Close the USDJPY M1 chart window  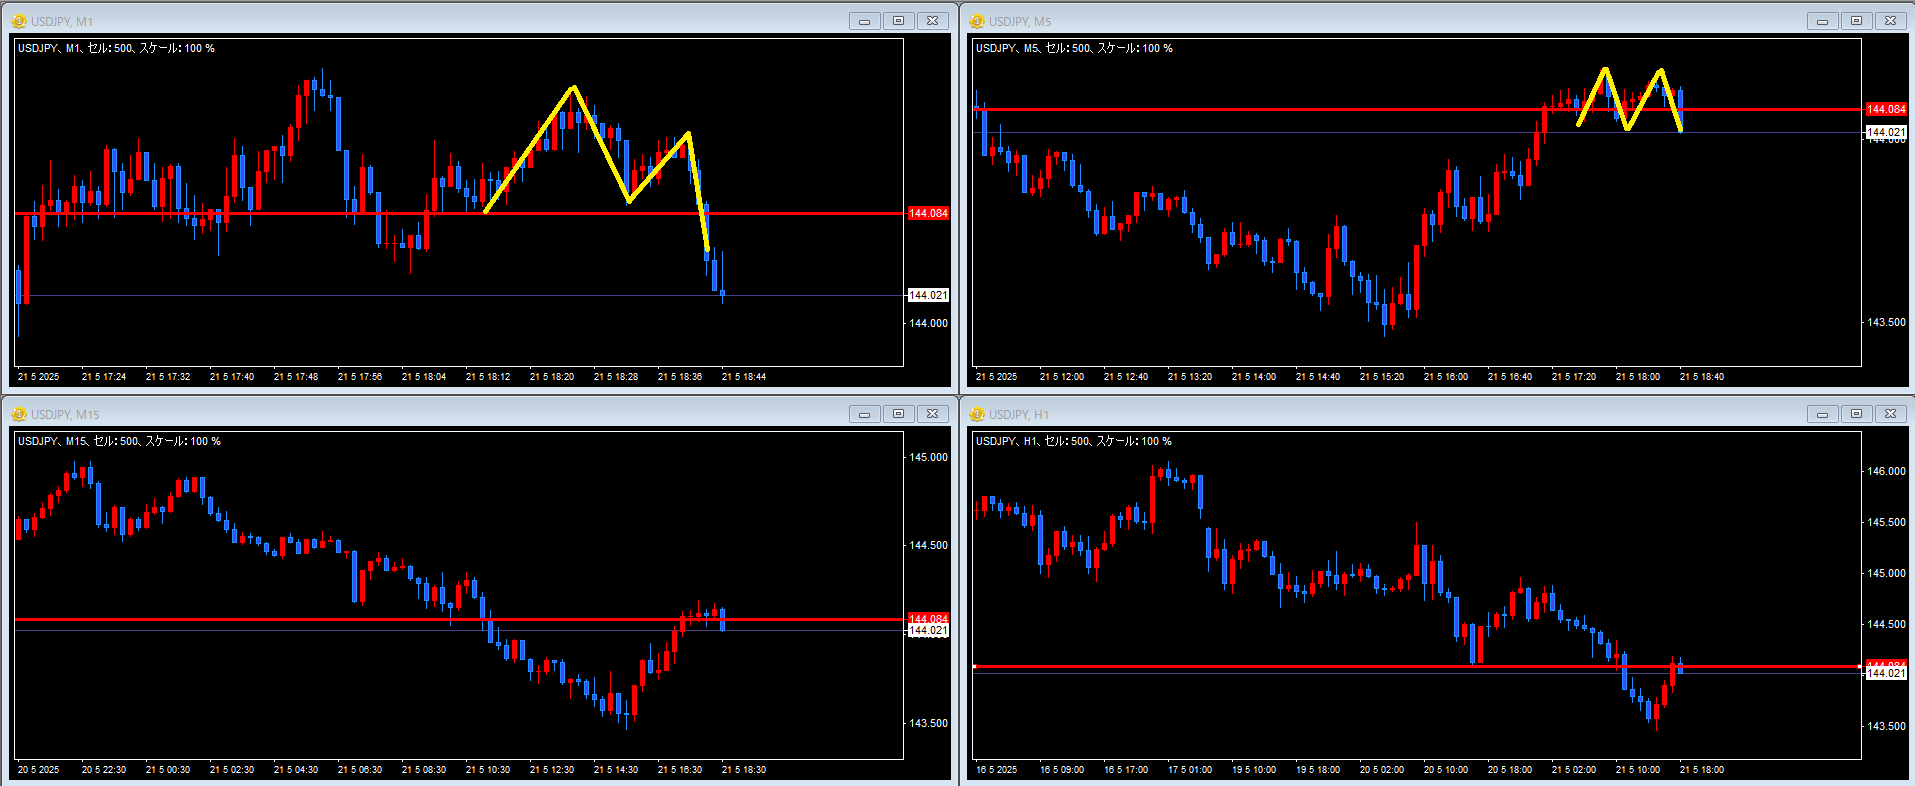(x=933, y=21)
